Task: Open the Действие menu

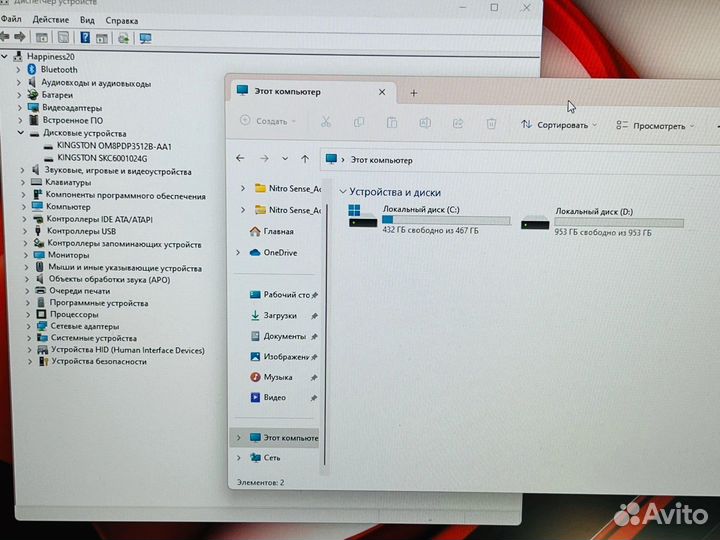Action: [x=51, y=20]
